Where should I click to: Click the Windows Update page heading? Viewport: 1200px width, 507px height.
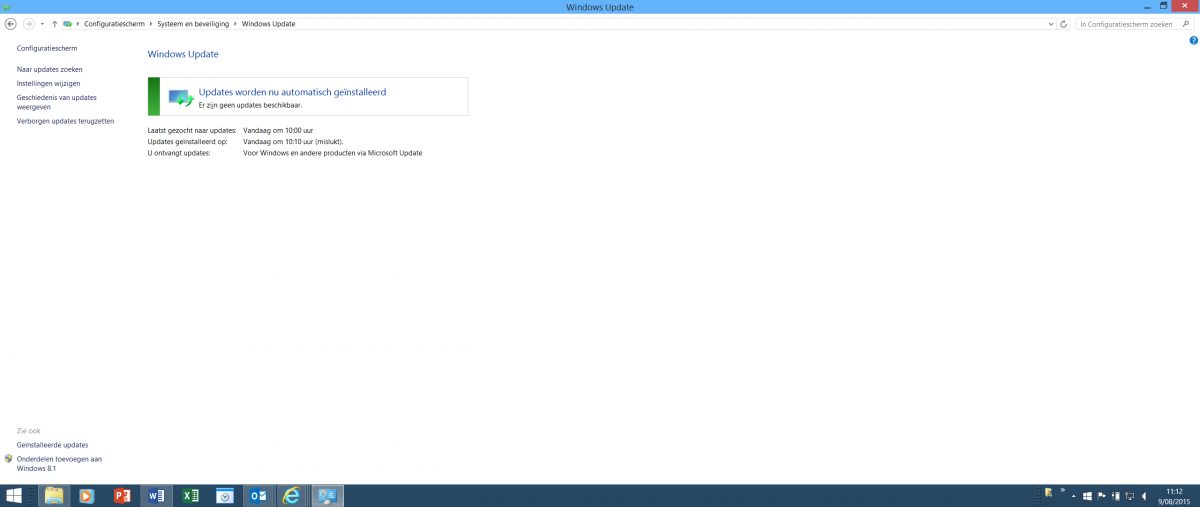click(x=183, y=54)
